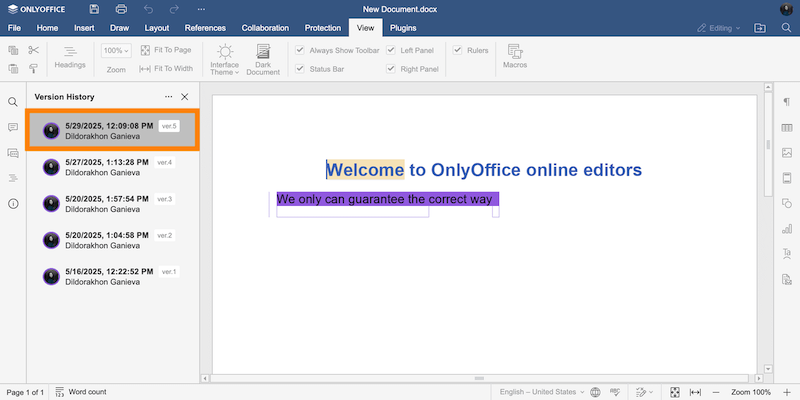Uncheck the Rulers checkbox
Image resolution: width=800 pixels, height=400 pixels.
[458, 49]
